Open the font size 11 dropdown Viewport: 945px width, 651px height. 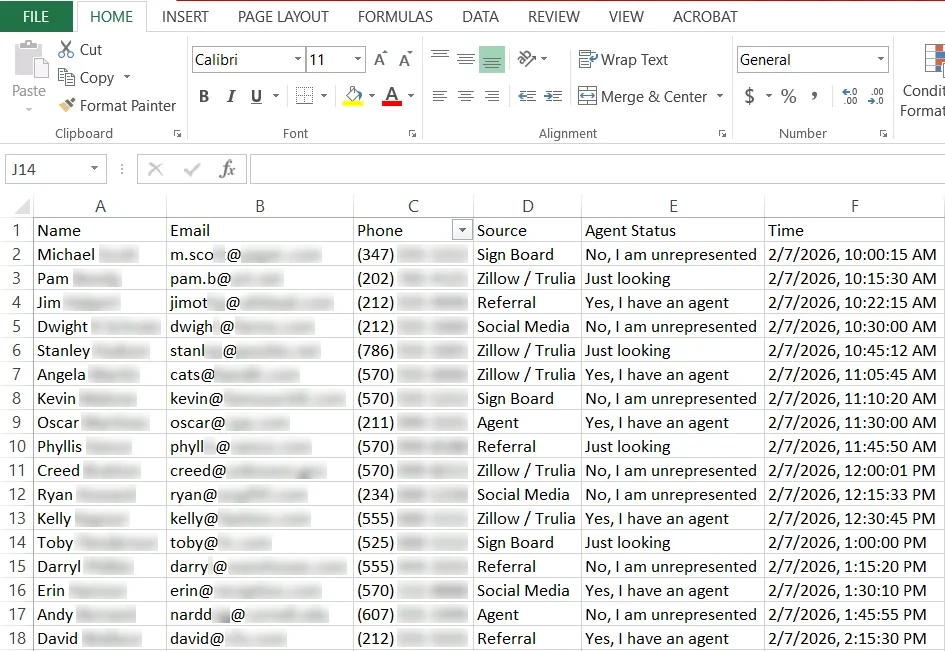tap(358, 59)
